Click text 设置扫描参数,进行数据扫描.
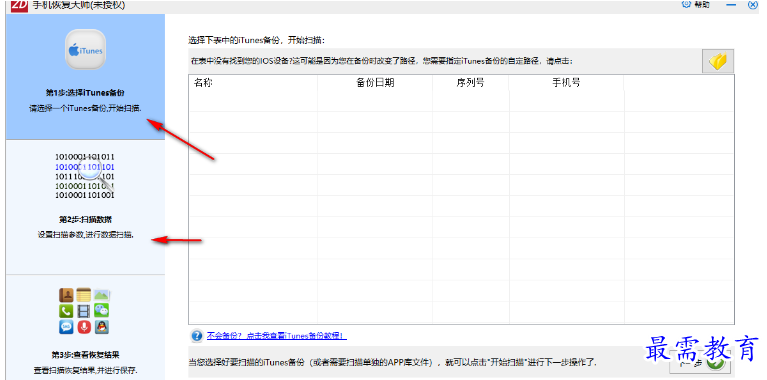This screenshot has height=380, width=767. (x=85, y=235)
